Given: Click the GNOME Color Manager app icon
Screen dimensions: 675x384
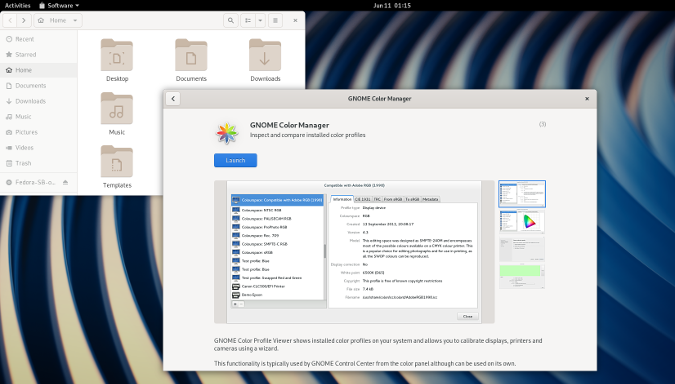Looking at the screenshot, I should tap(227, 133).
